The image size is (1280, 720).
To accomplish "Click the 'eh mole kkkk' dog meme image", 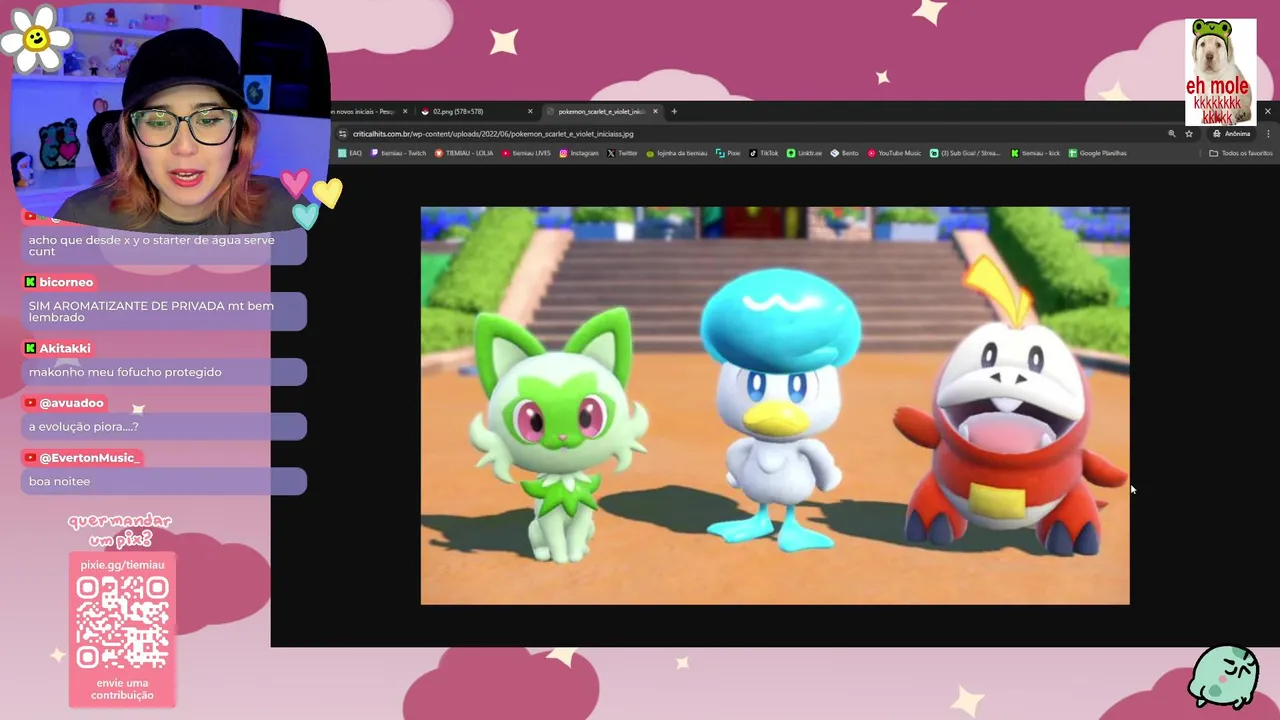I will pos(1220,71).
